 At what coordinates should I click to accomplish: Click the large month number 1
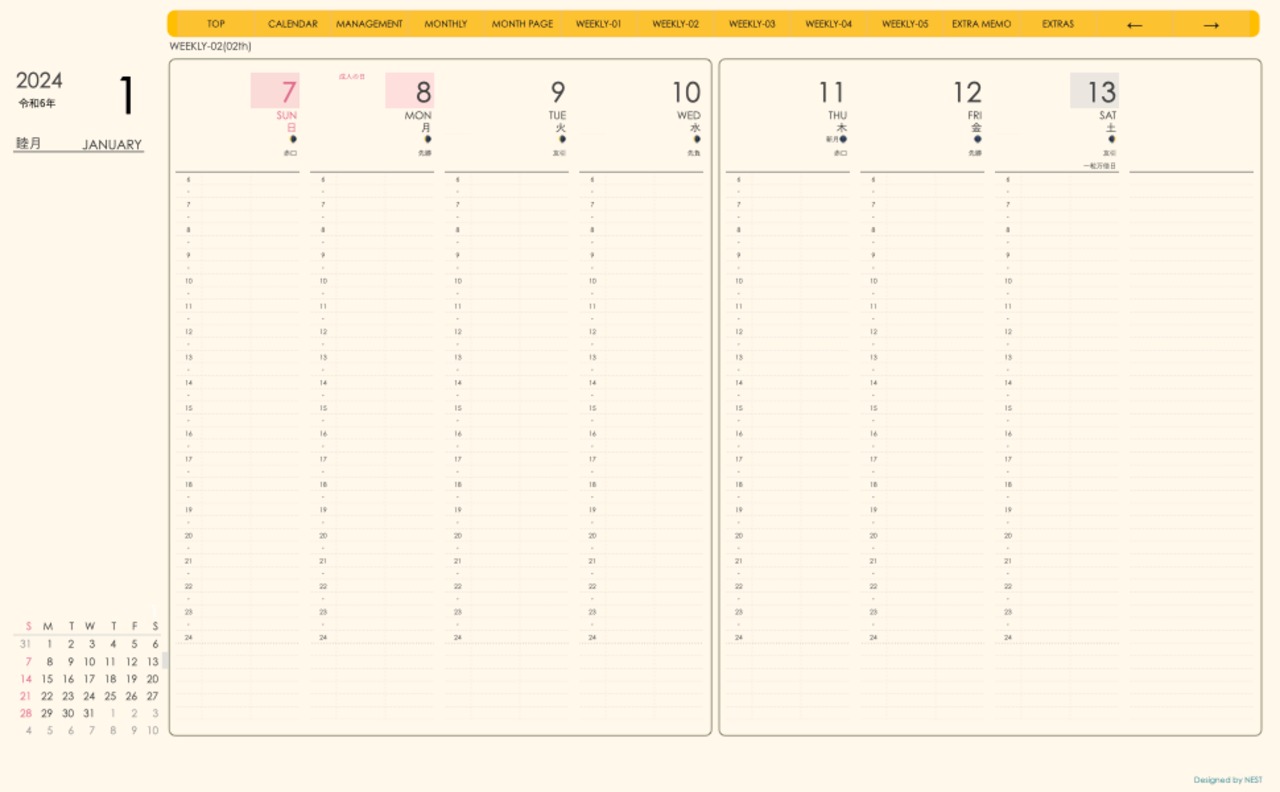(126, 95)
